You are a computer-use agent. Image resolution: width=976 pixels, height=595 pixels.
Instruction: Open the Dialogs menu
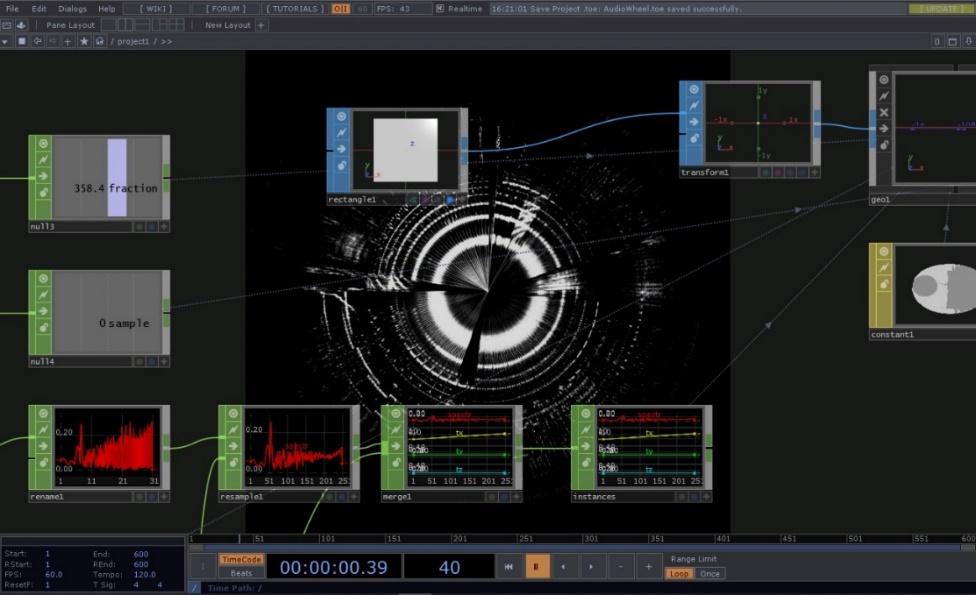(x=72, y=9)
